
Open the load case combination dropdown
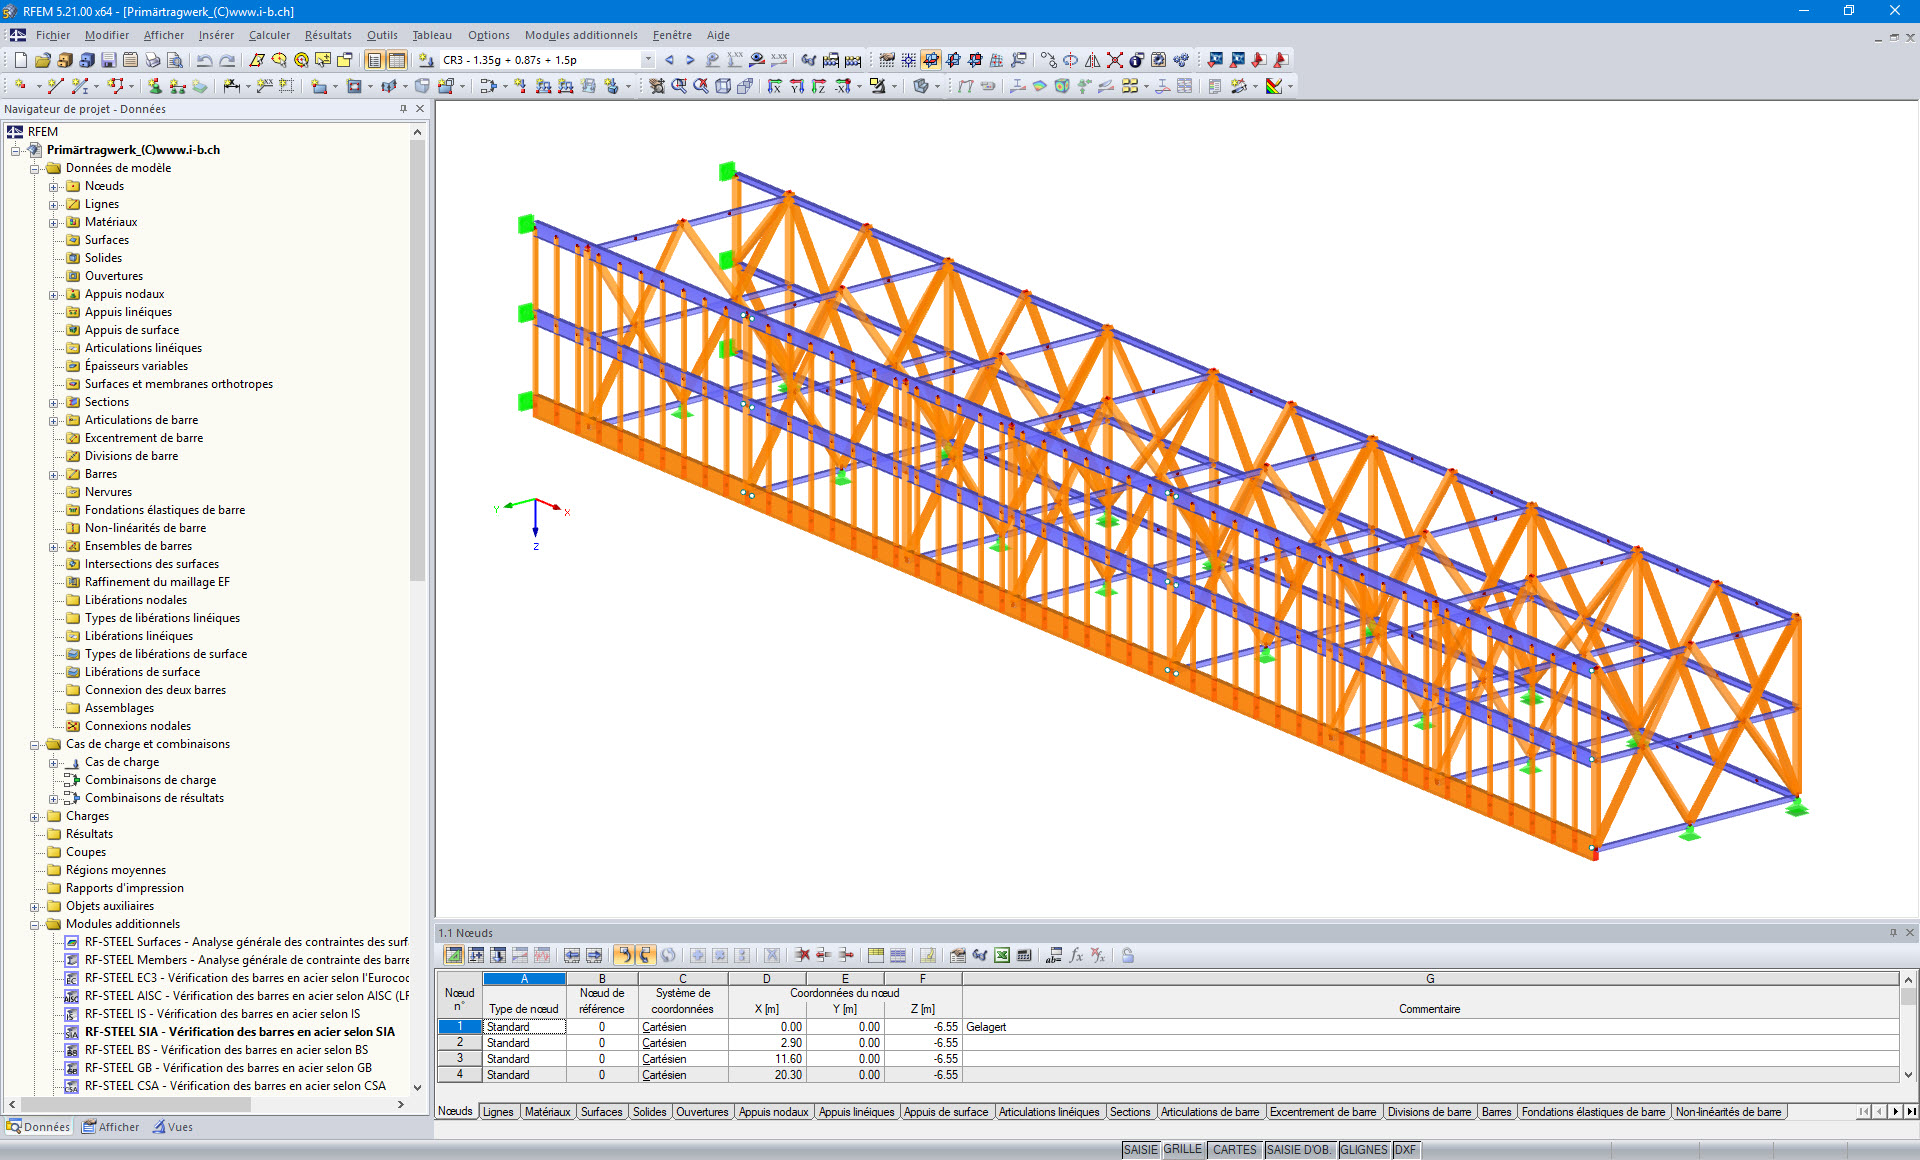point(647,59)
